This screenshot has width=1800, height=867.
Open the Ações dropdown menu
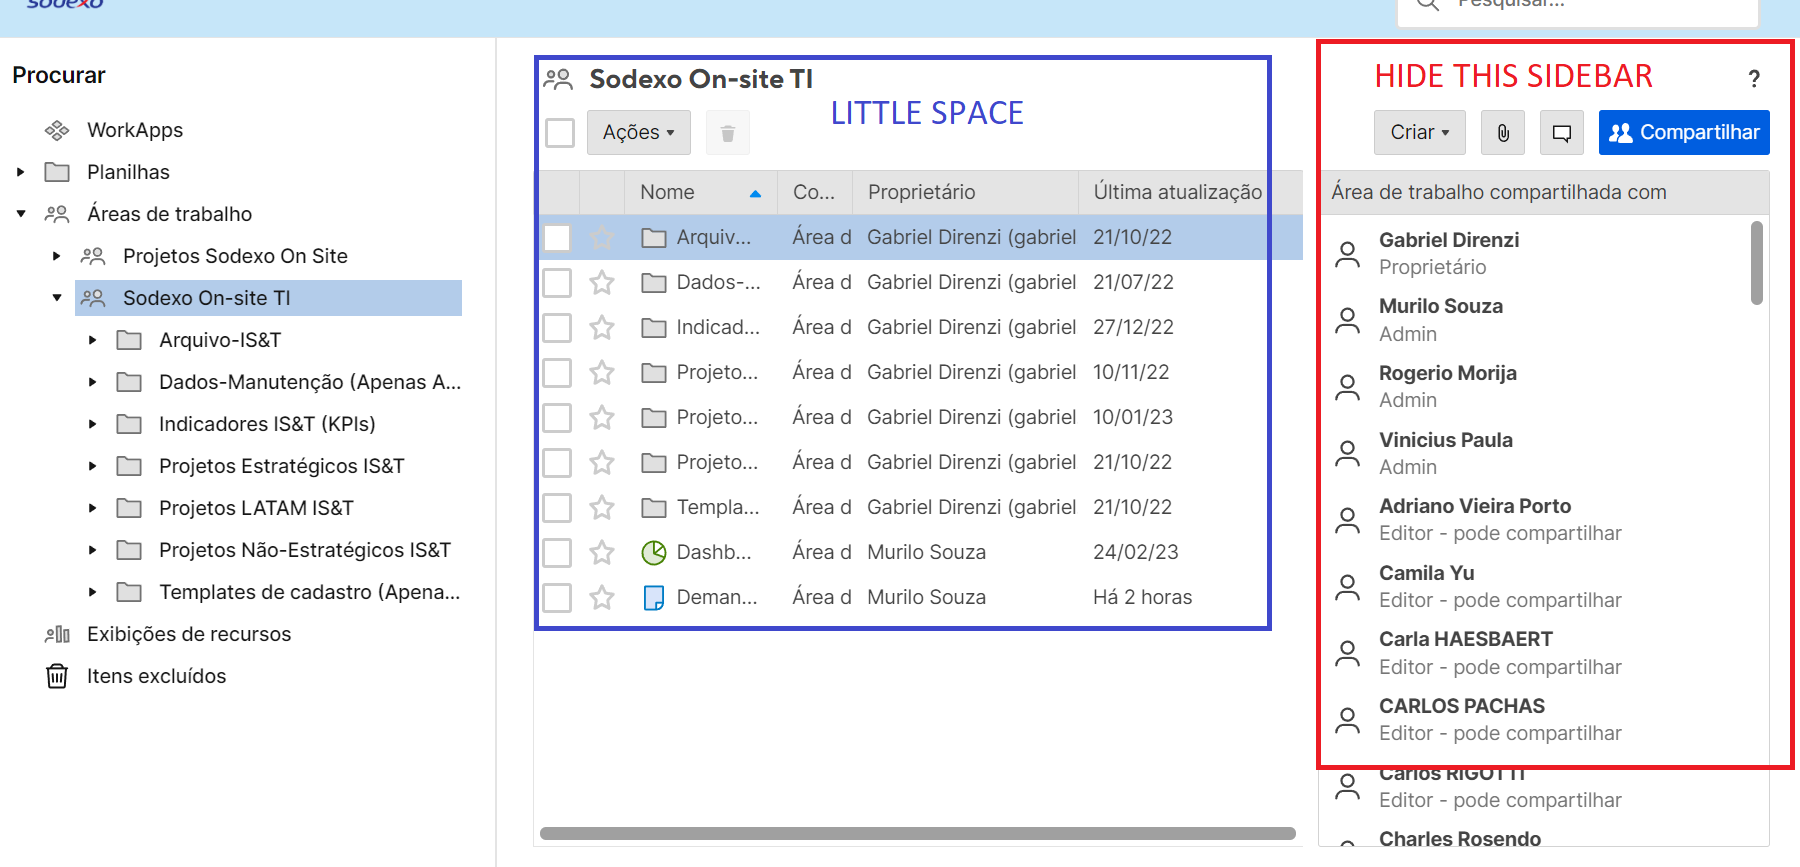point(638,133)
